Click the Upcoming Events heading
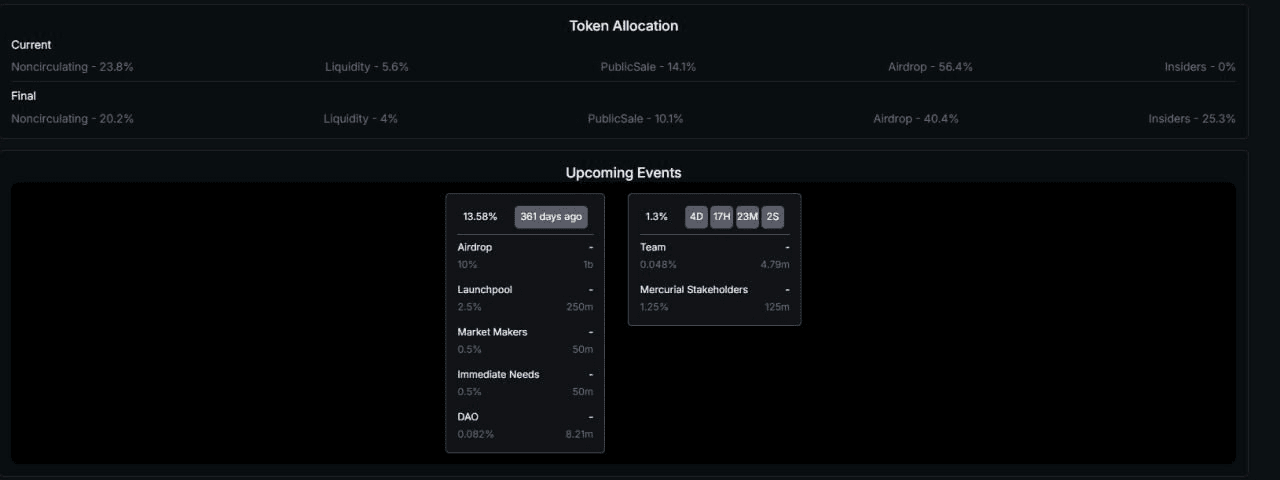Viewport: 1280px width, 480px height. (624, 172)
